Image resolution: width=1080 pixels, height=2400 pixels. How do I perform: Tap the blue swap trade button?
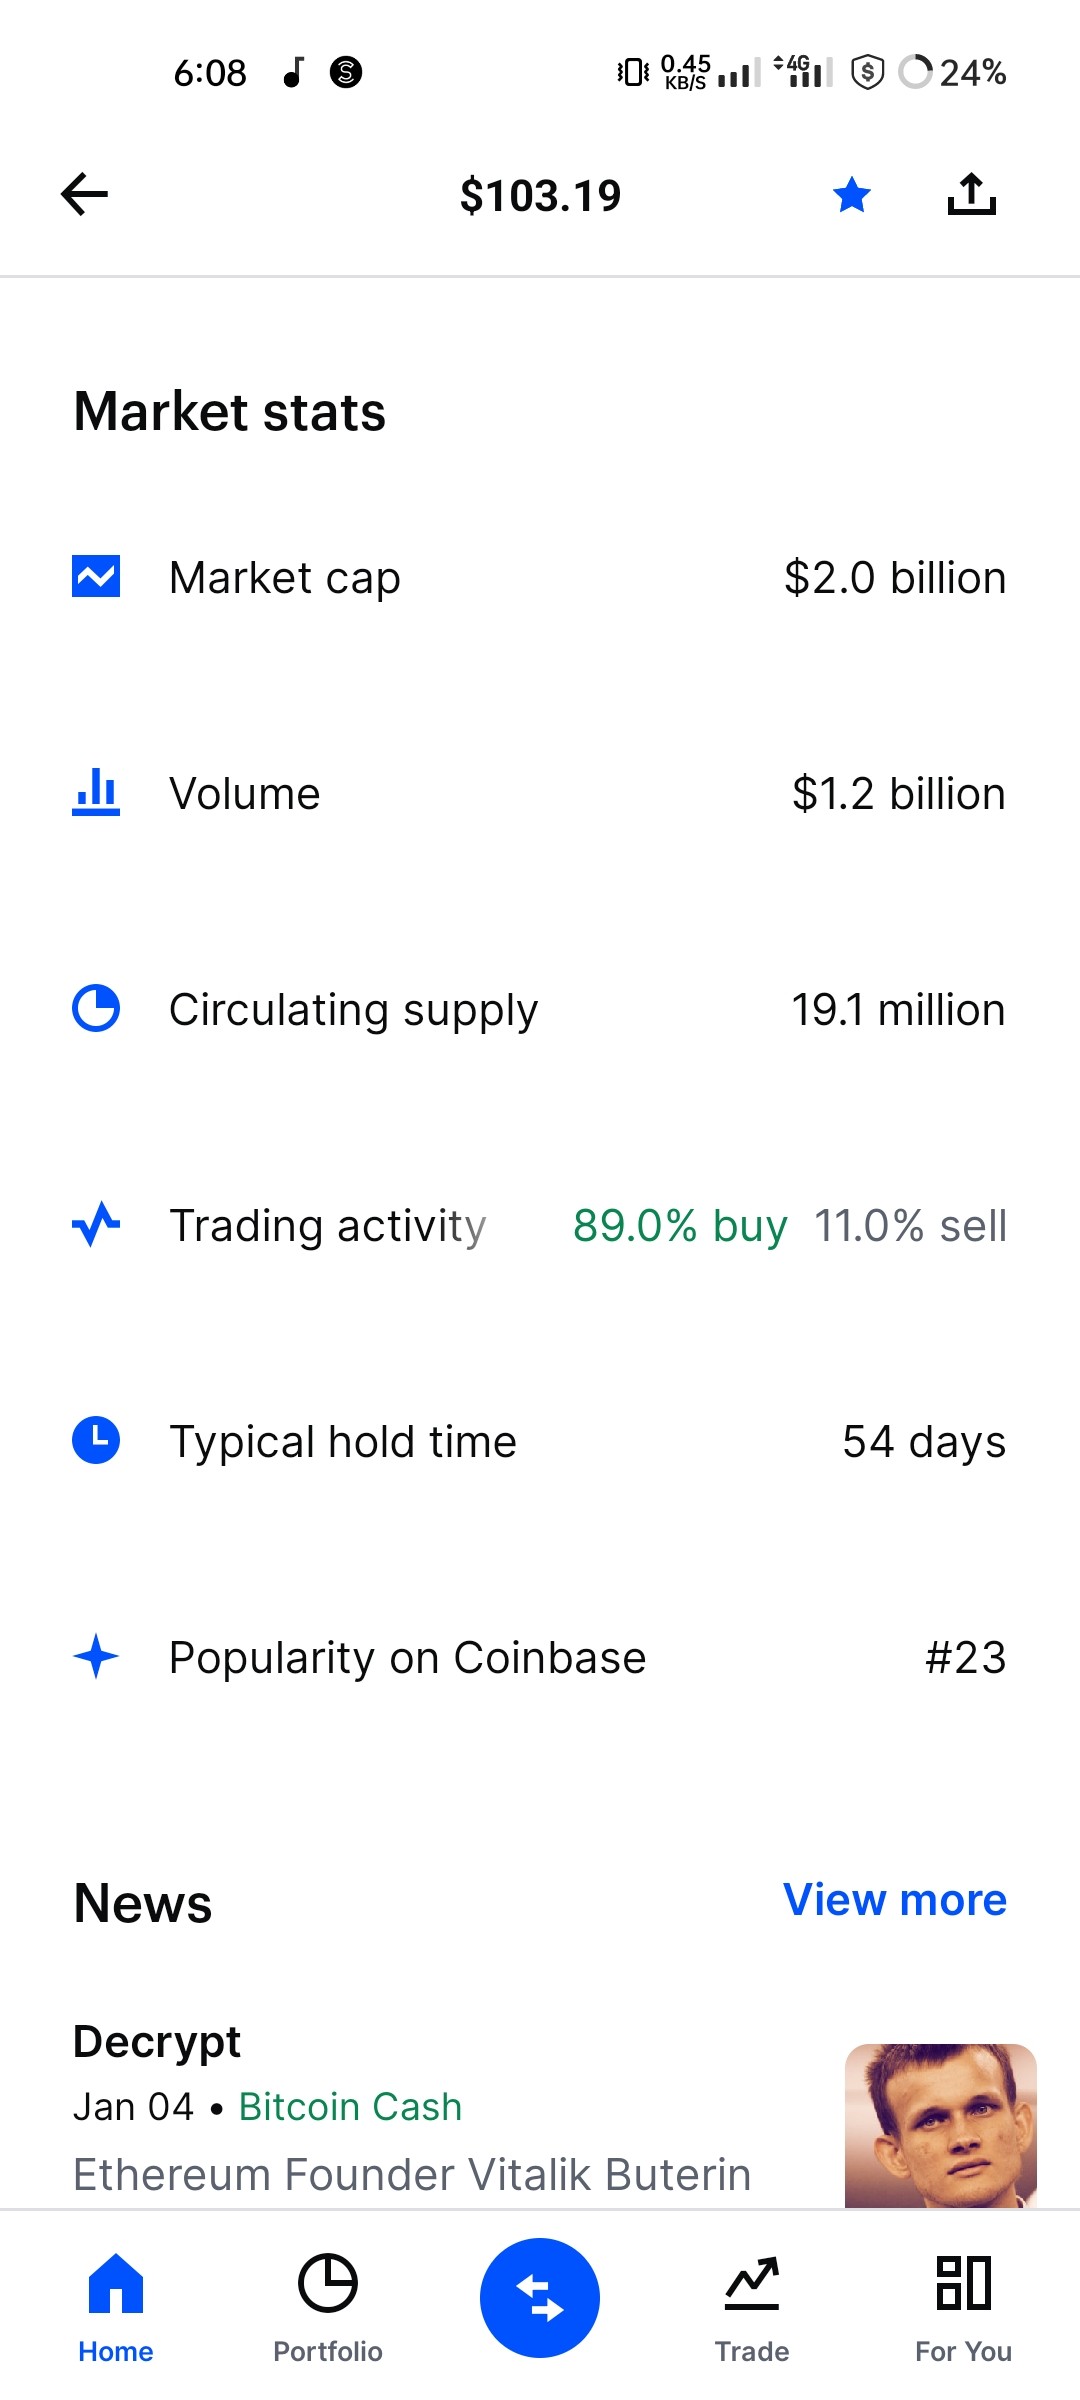(540, 2297)
